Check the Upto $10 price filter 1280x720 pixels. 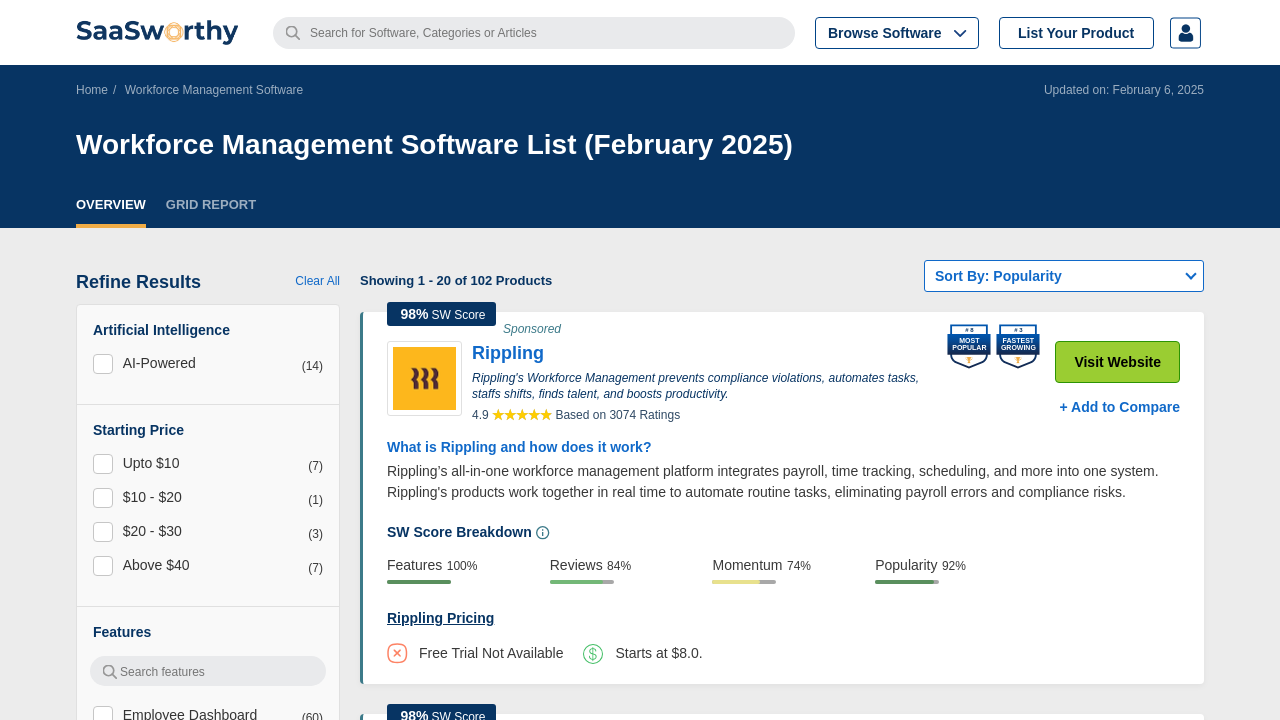tap(103, 464)
